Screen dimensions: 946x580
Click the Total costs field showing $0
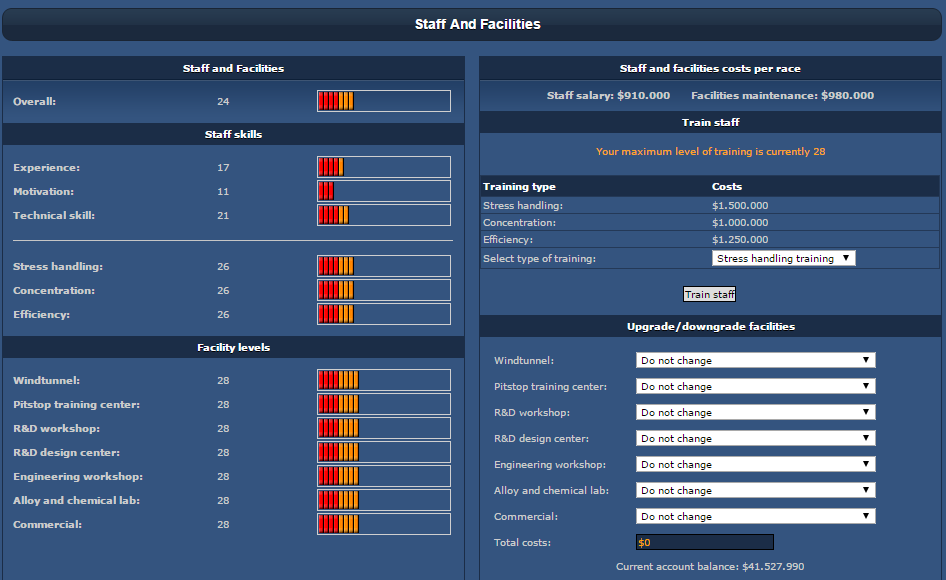coord(705,542)
